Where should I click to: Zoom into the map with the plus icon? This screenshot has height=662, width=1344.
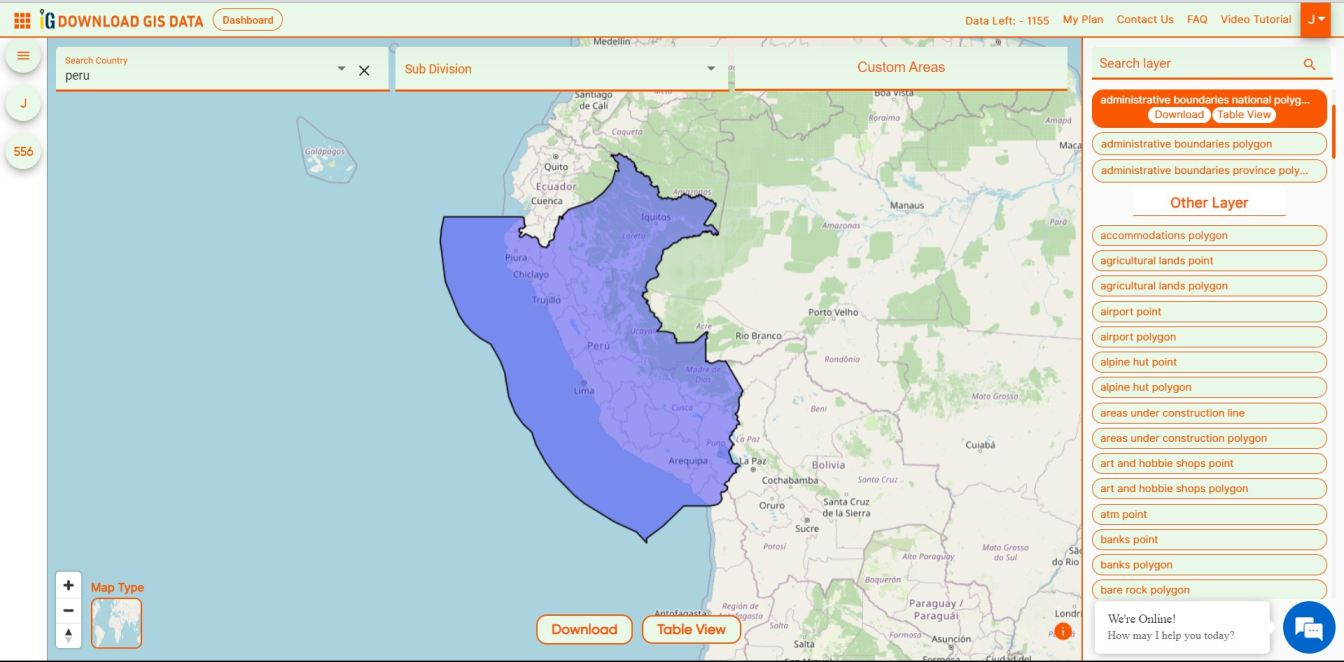coord(67,584)
